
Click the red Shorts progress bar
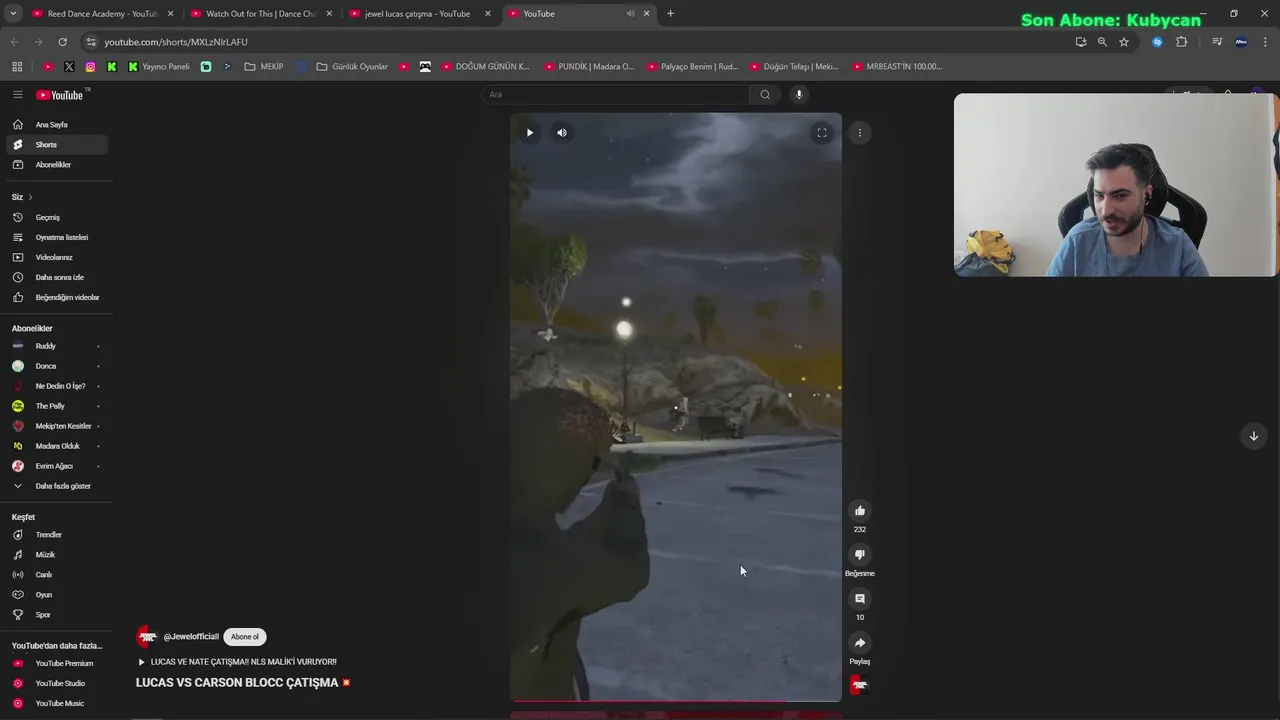click(676, 701)
